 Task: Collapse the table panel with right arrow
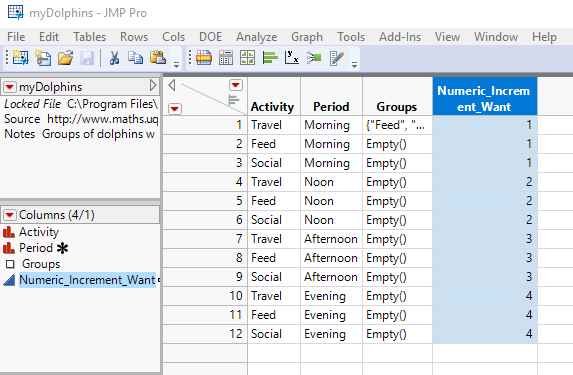pos(153,86)
